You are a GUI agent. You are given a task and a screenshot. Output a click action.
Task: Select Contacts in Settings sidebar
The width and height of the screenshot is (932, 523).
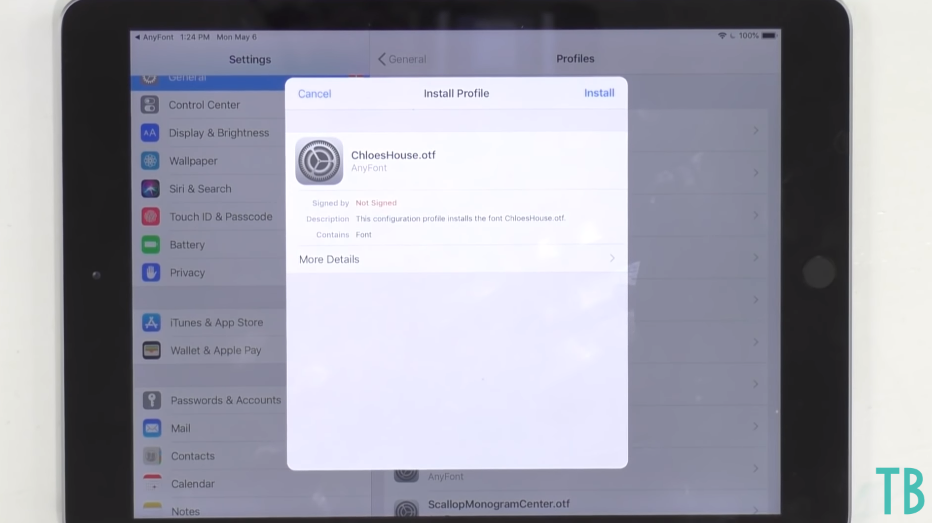point(210,456)
